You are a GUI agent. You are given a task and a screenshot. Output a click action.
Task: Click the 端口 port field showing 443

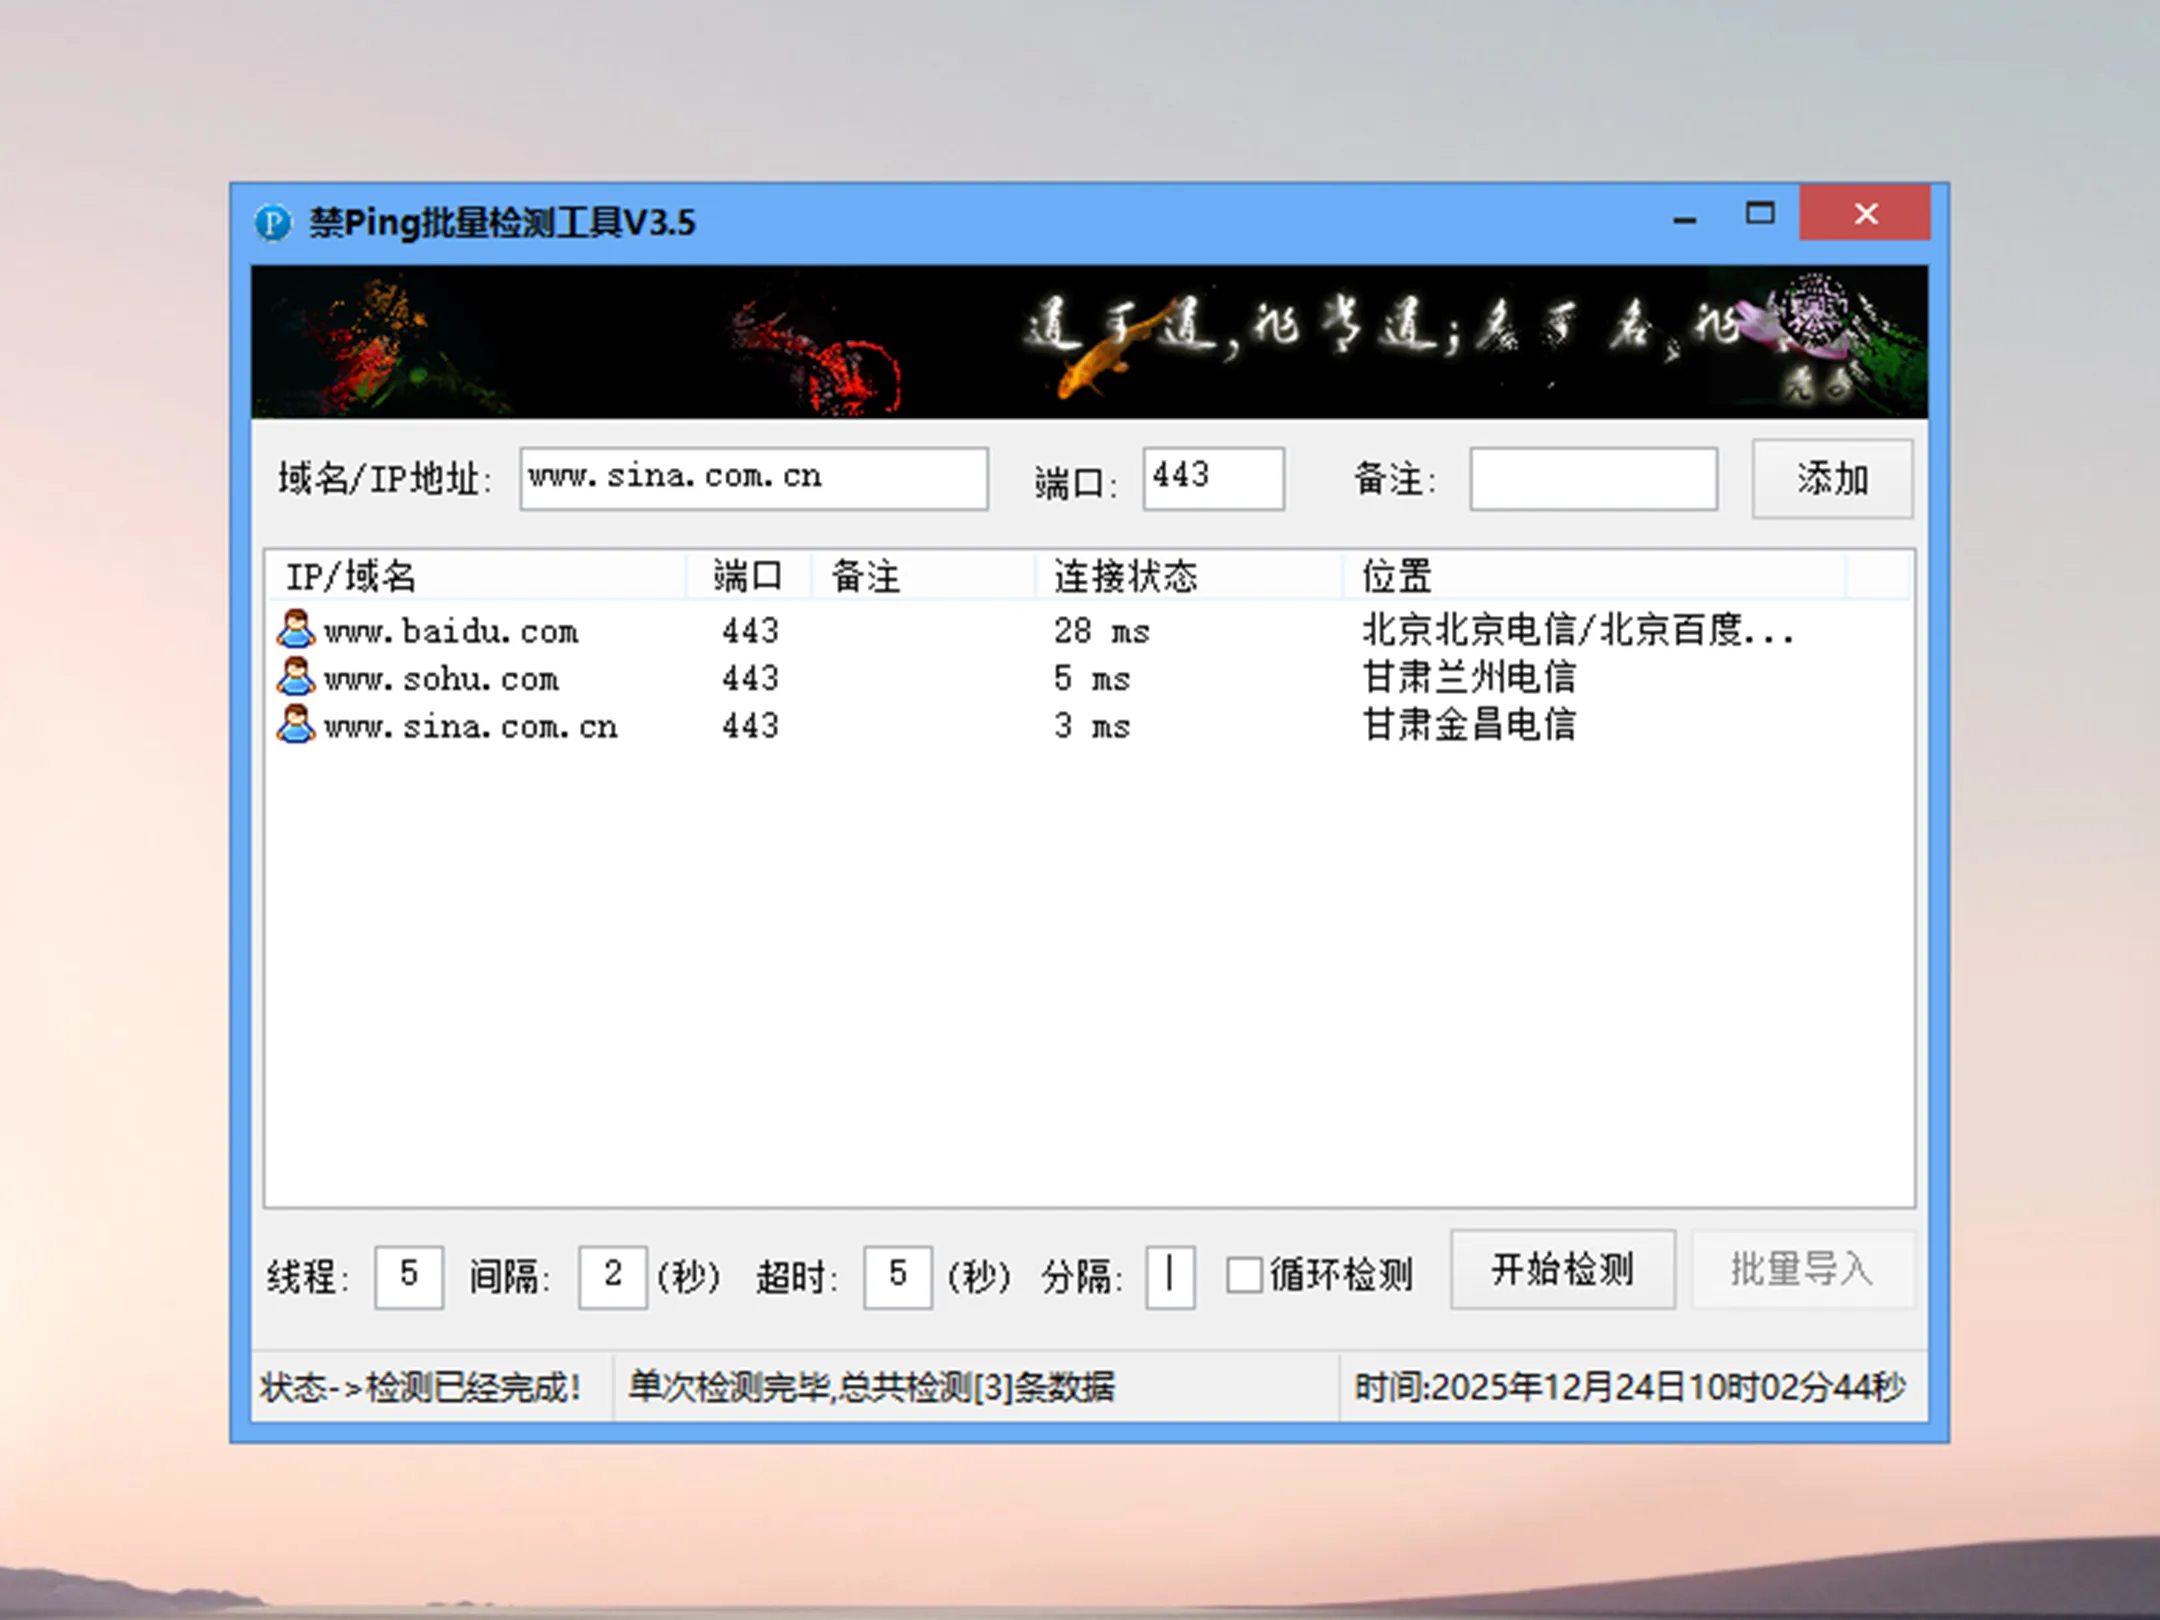coord(1213,478)
